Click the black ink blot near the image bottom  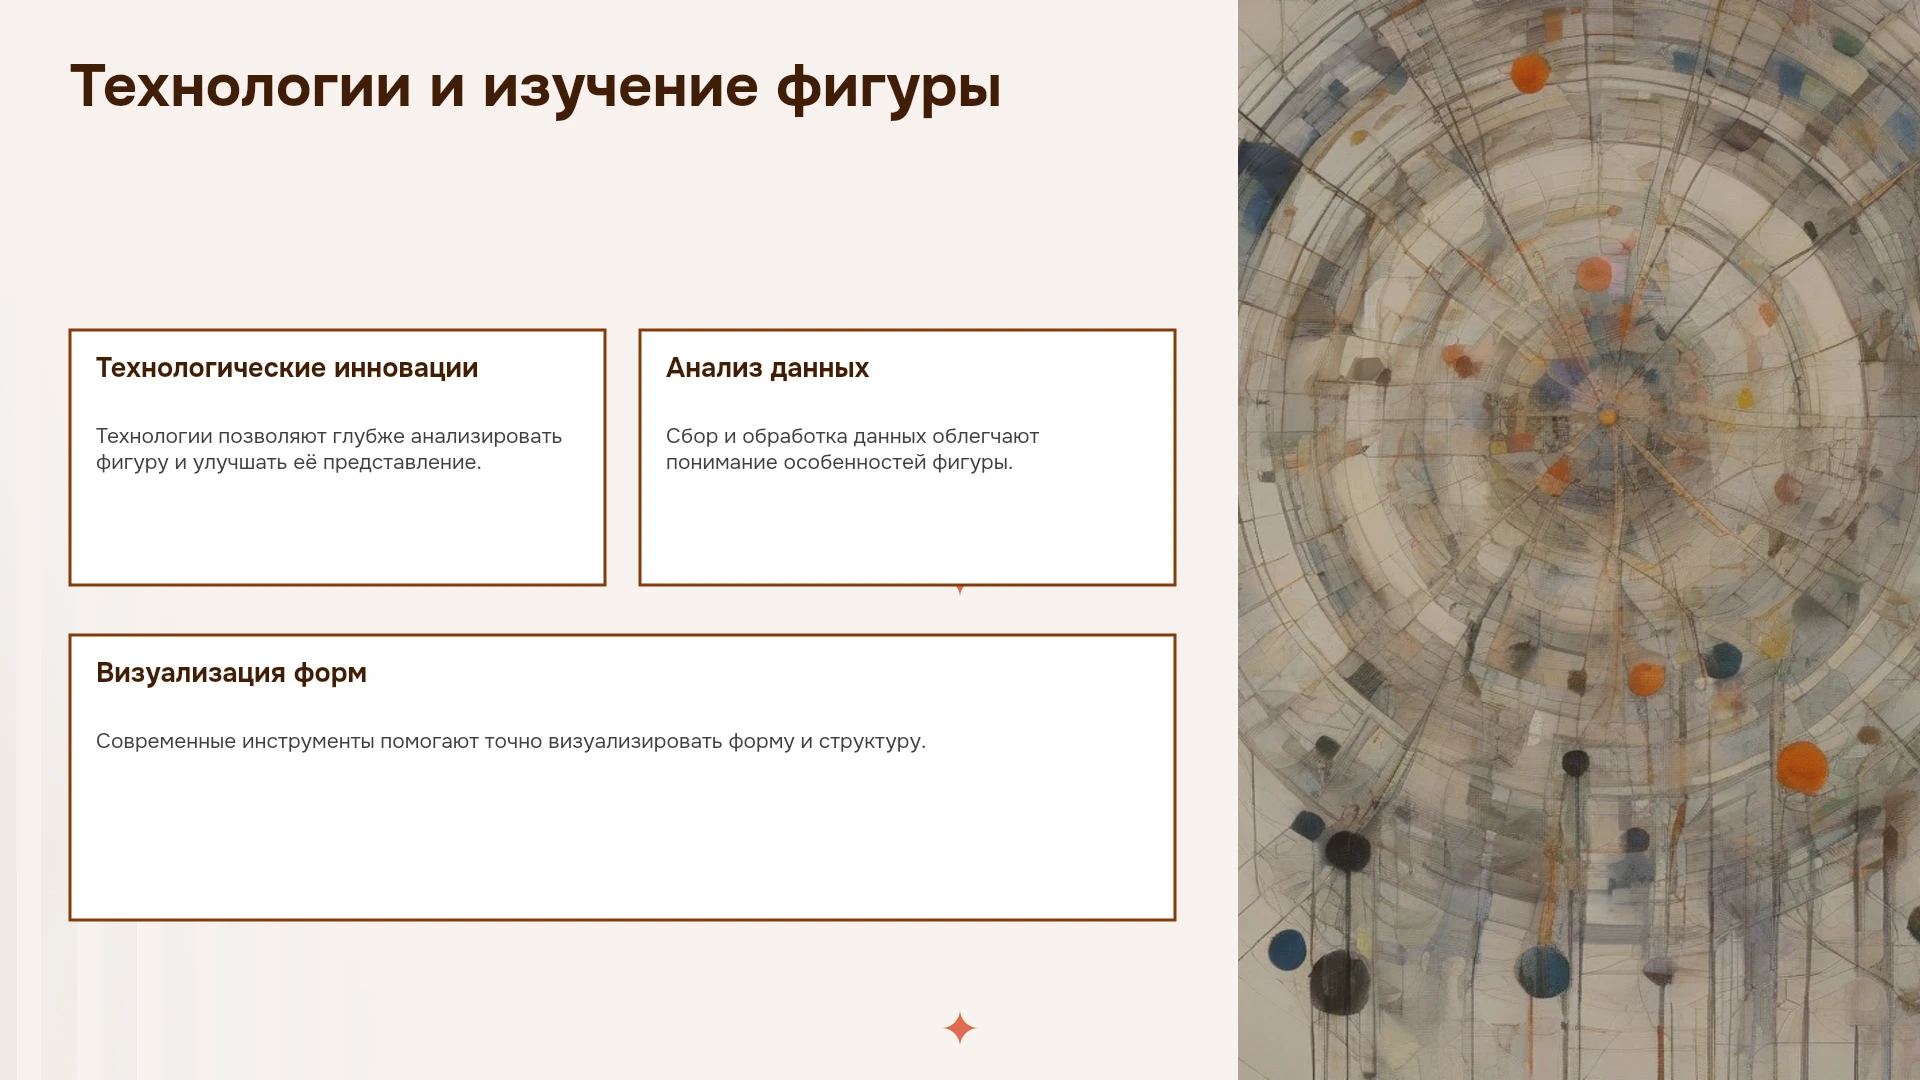coord(1339,982)
